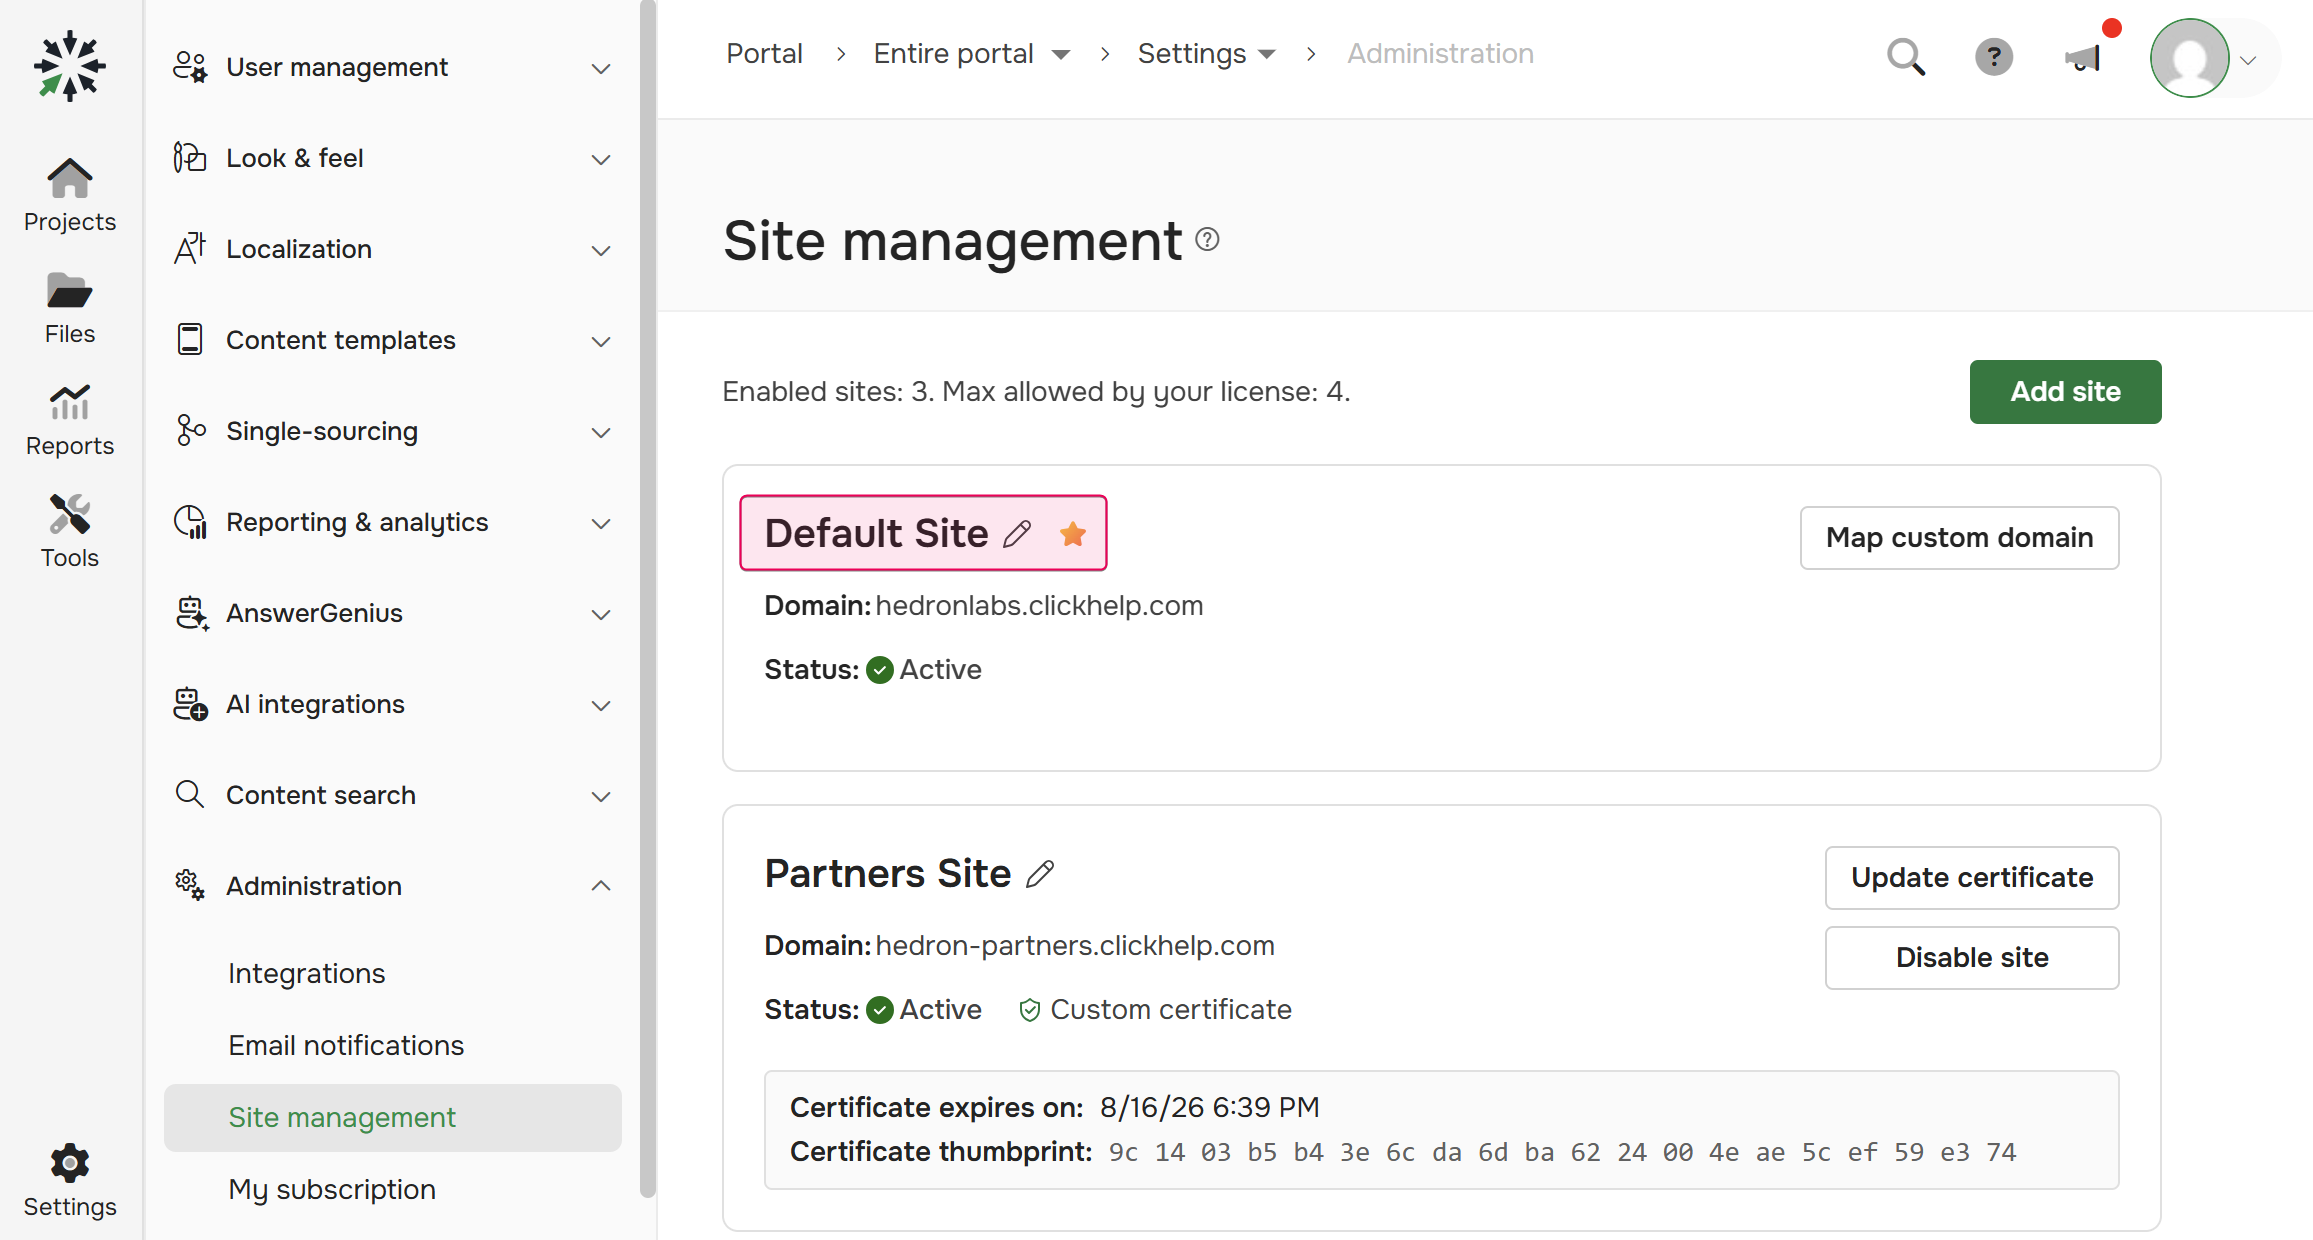Click the AI integrations icon
This screenshot has height=1240, width=2313.
pos(190,704)
